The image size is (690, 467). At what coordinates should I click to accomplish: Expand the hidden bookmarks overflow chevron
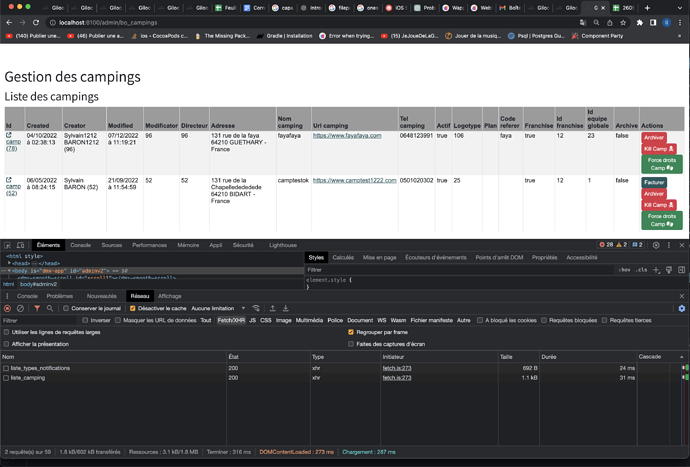pos(680,36)
